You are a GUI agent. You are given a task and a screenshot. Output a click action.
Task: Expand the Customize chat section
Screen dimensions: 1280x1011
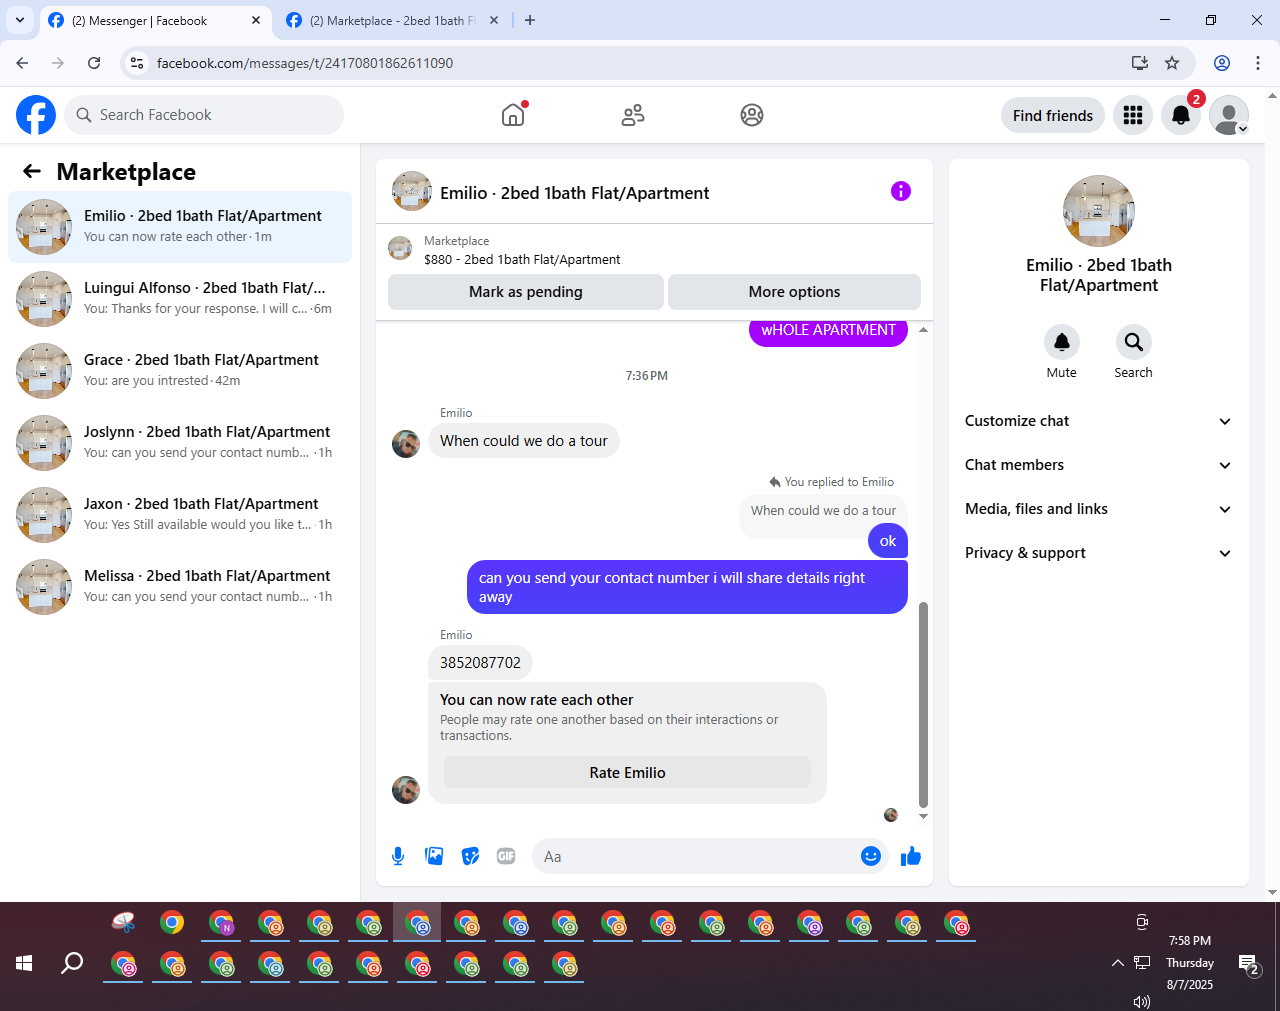point(1099,421)
